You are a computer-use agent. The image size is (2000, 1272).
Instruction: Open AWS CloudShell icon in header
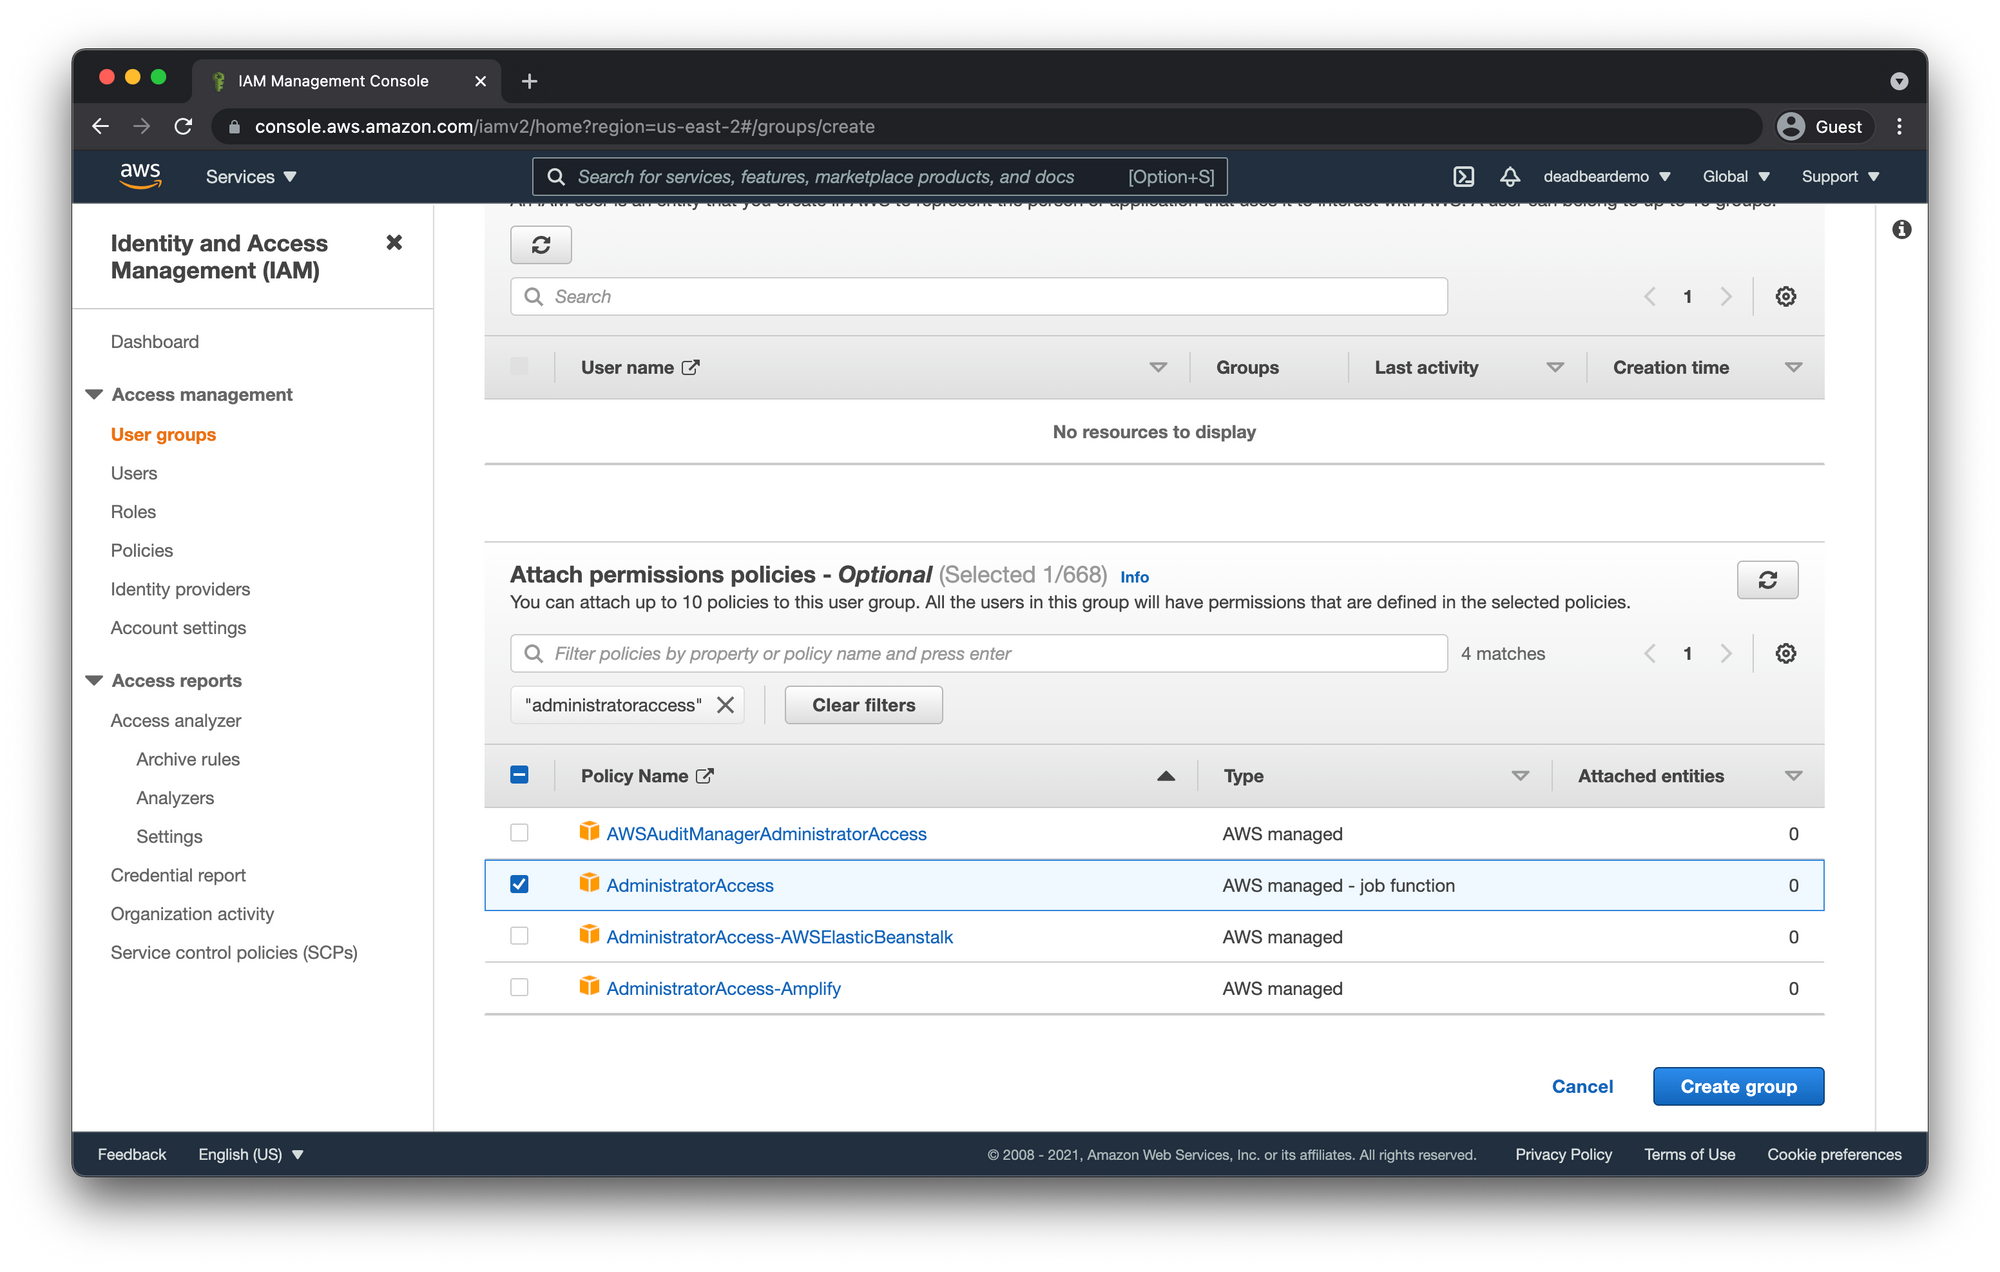pos(1463,177)
